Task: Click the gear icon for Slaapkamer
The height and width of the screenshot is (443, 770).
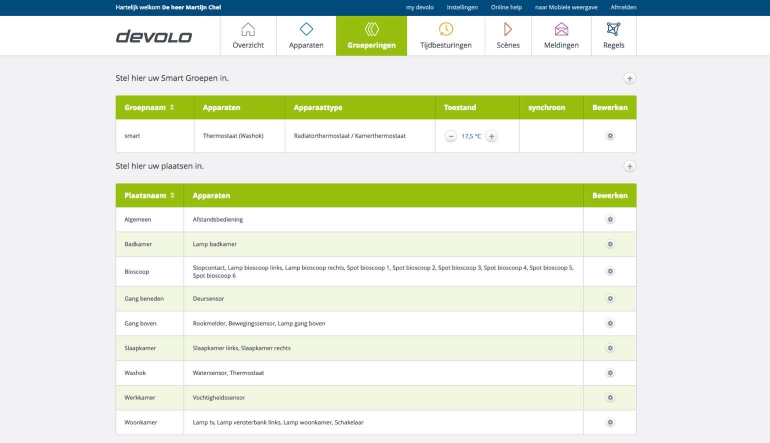Action: pyautogui.click(x=610, y=348)
